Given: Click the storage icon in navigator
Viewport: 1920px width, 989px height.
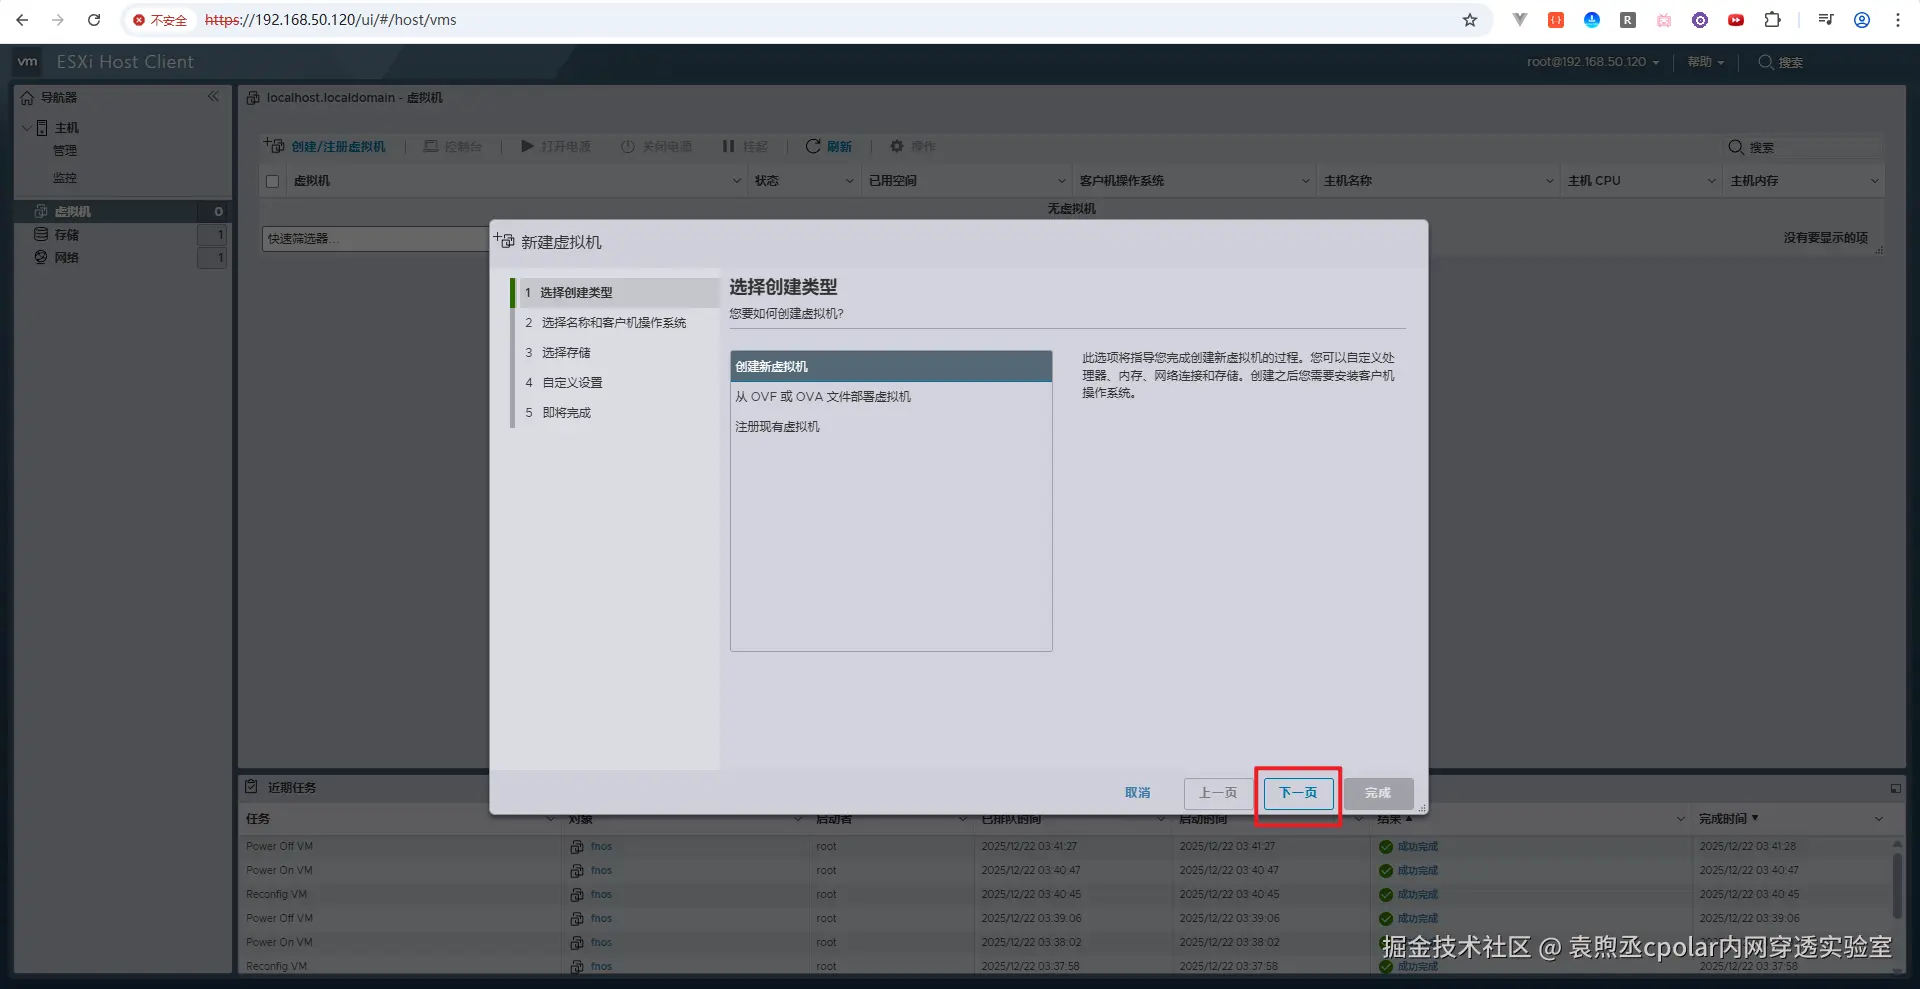Looking at the screenshot, I should pyautogui.click(x=41, y=234).
